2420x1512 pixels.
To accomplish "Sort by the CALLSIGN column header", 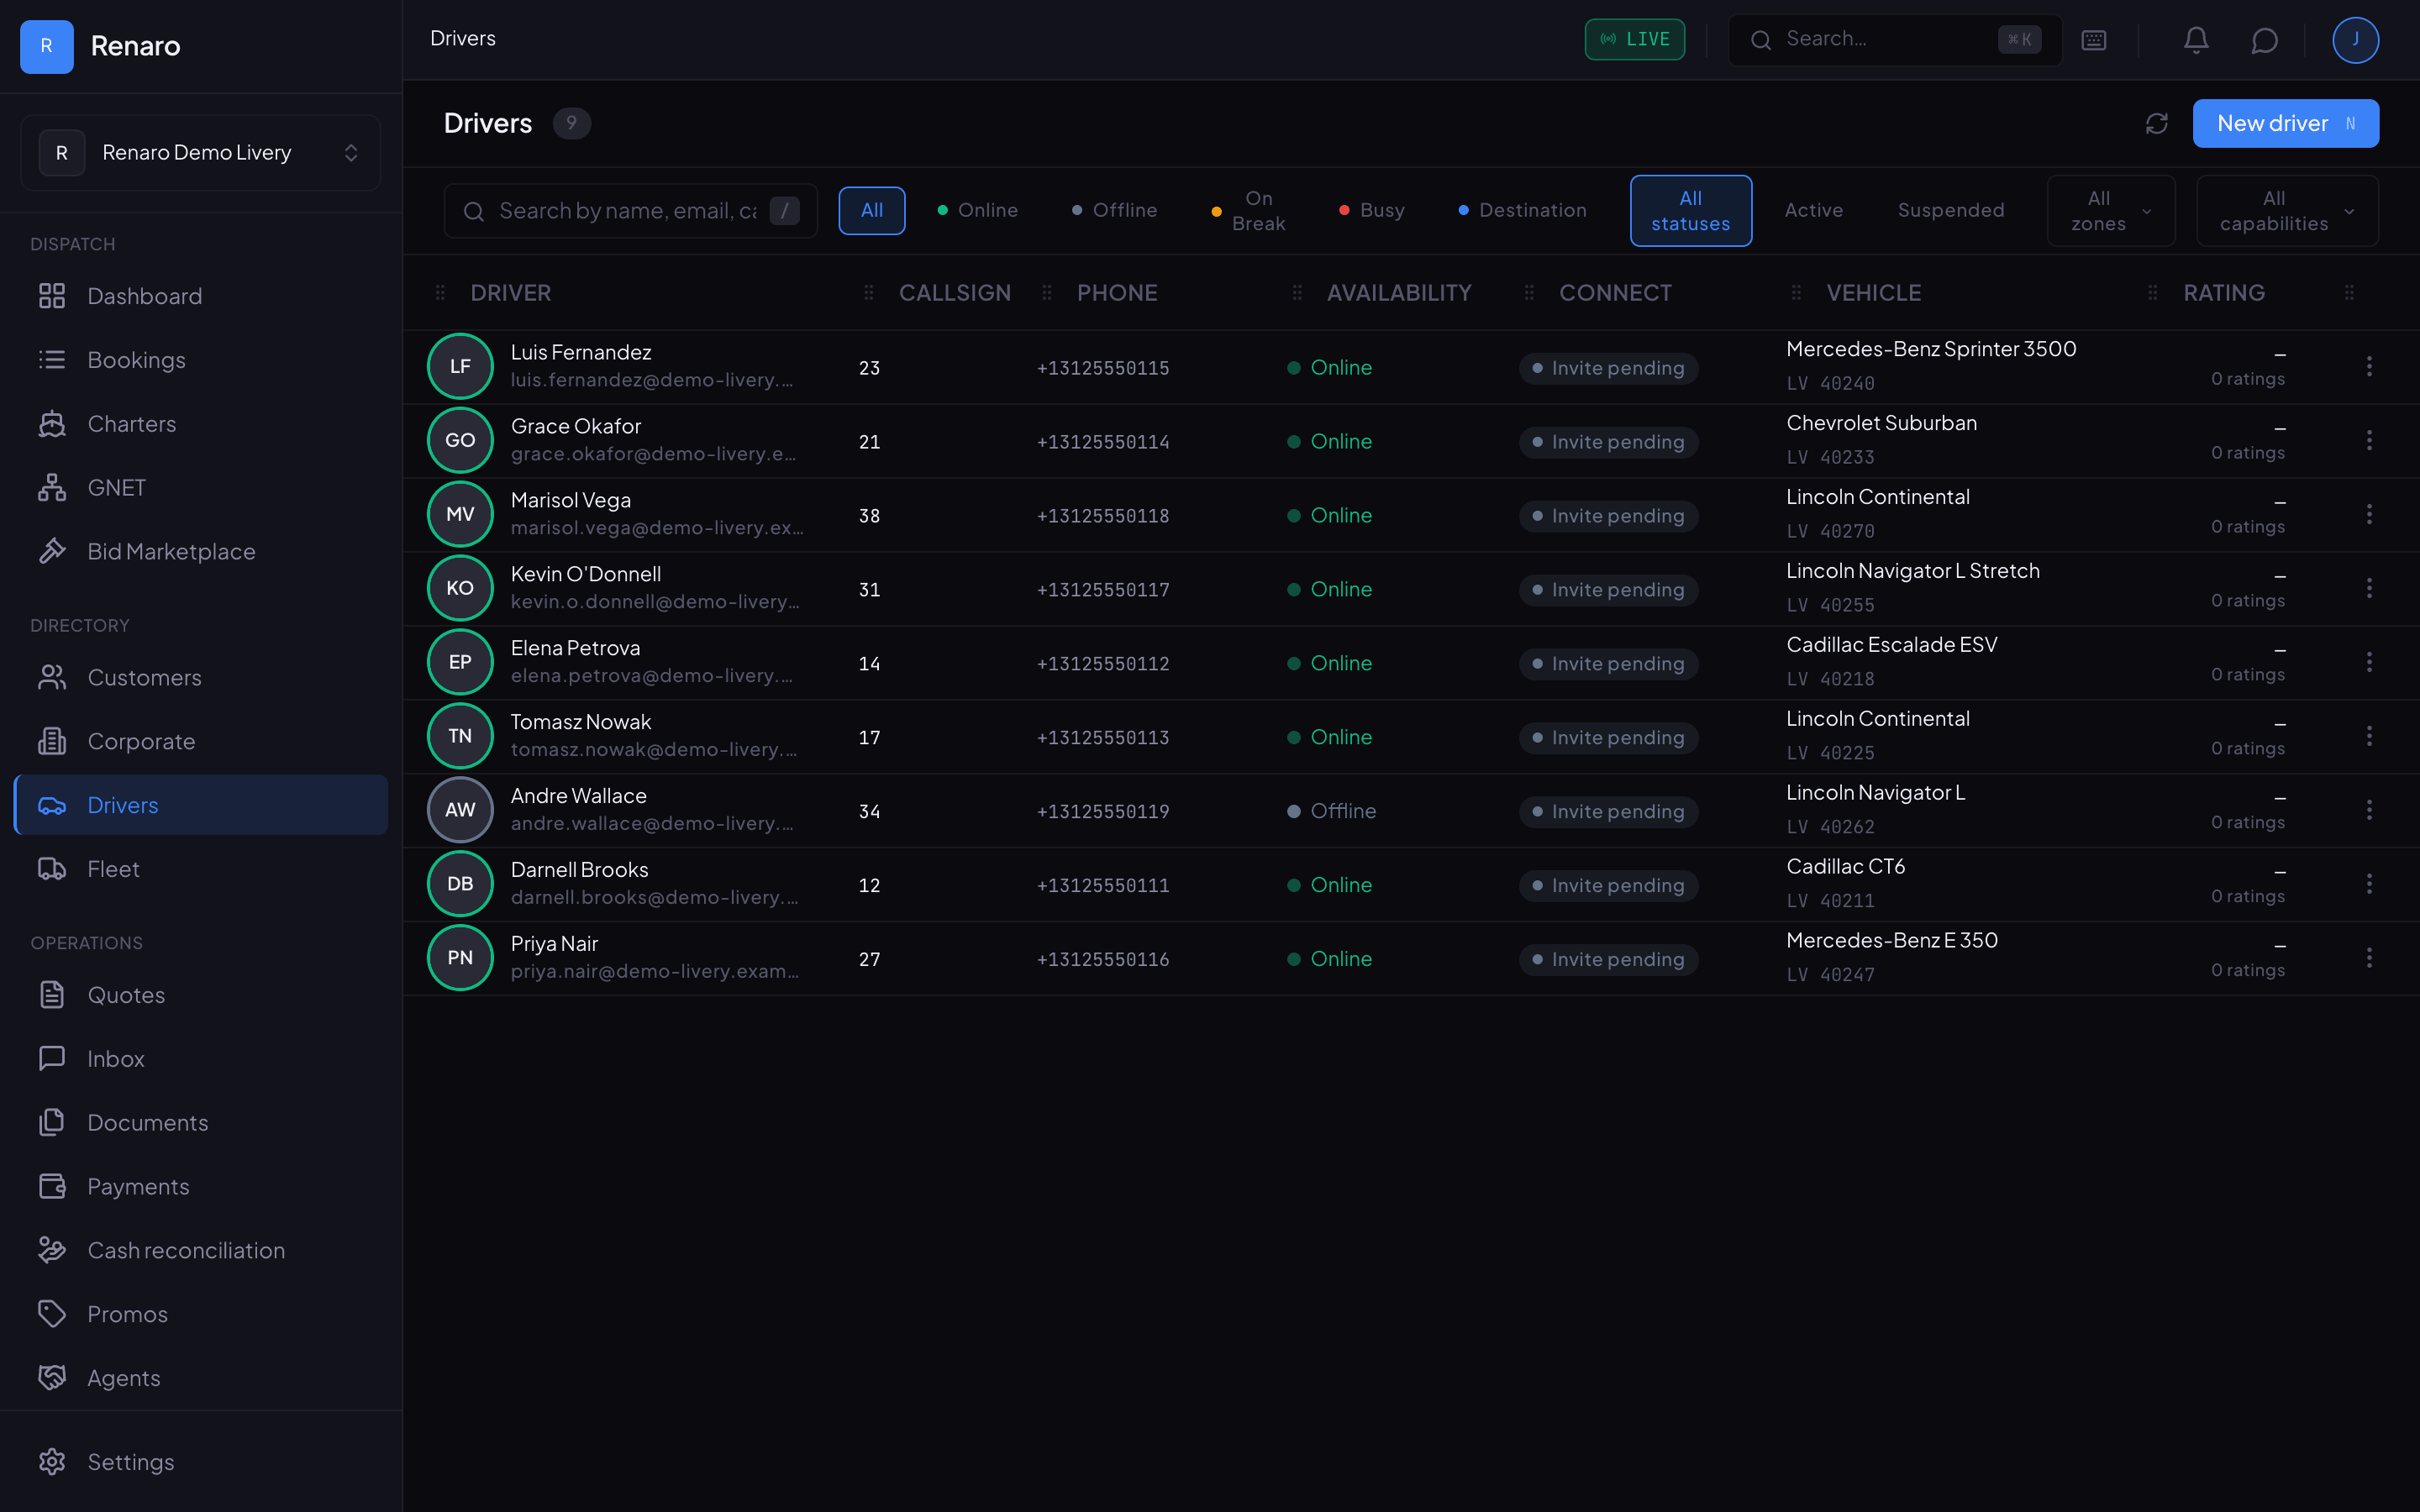I will (x=954, y=293).
